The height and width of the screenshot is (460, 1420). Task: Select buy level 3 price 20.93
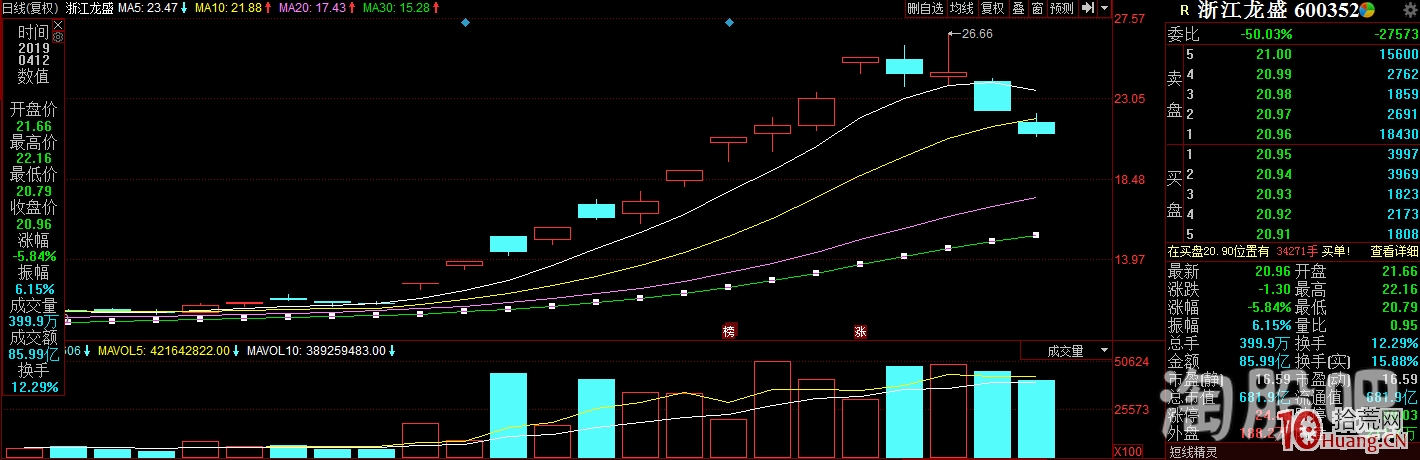point(1273,194)
